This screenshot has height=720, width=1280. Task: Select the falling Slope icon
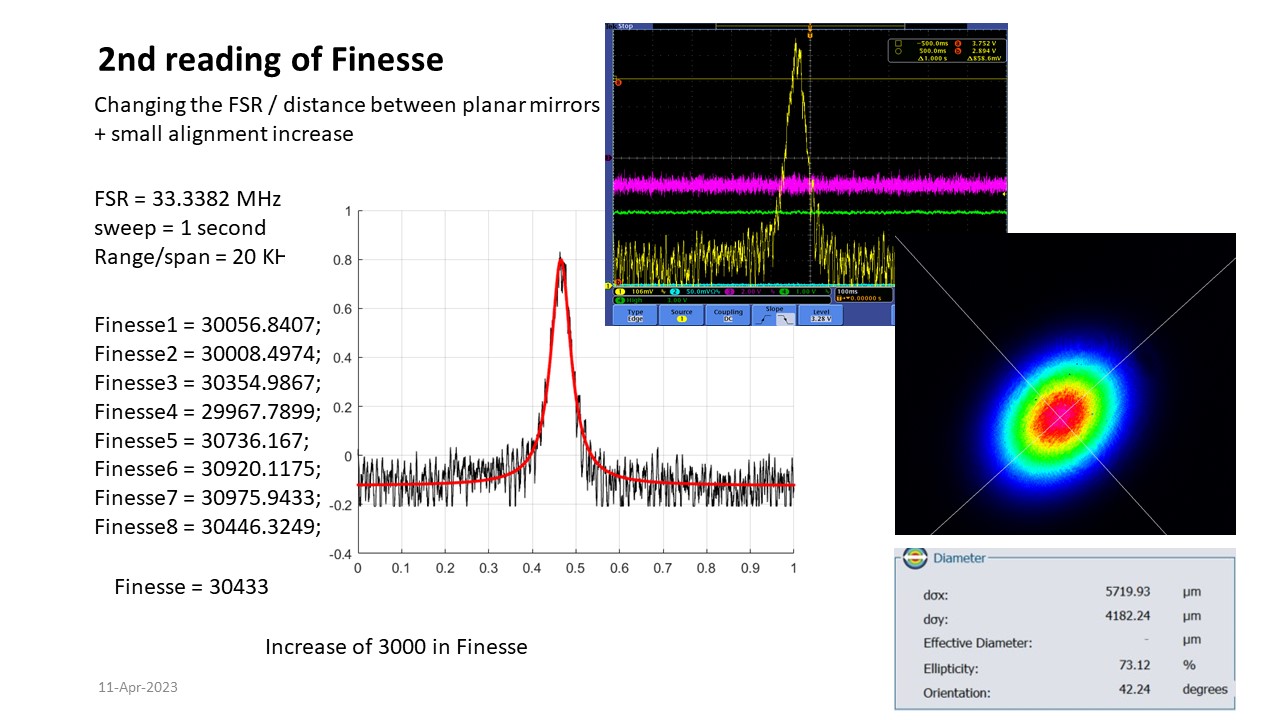[784, 318]
